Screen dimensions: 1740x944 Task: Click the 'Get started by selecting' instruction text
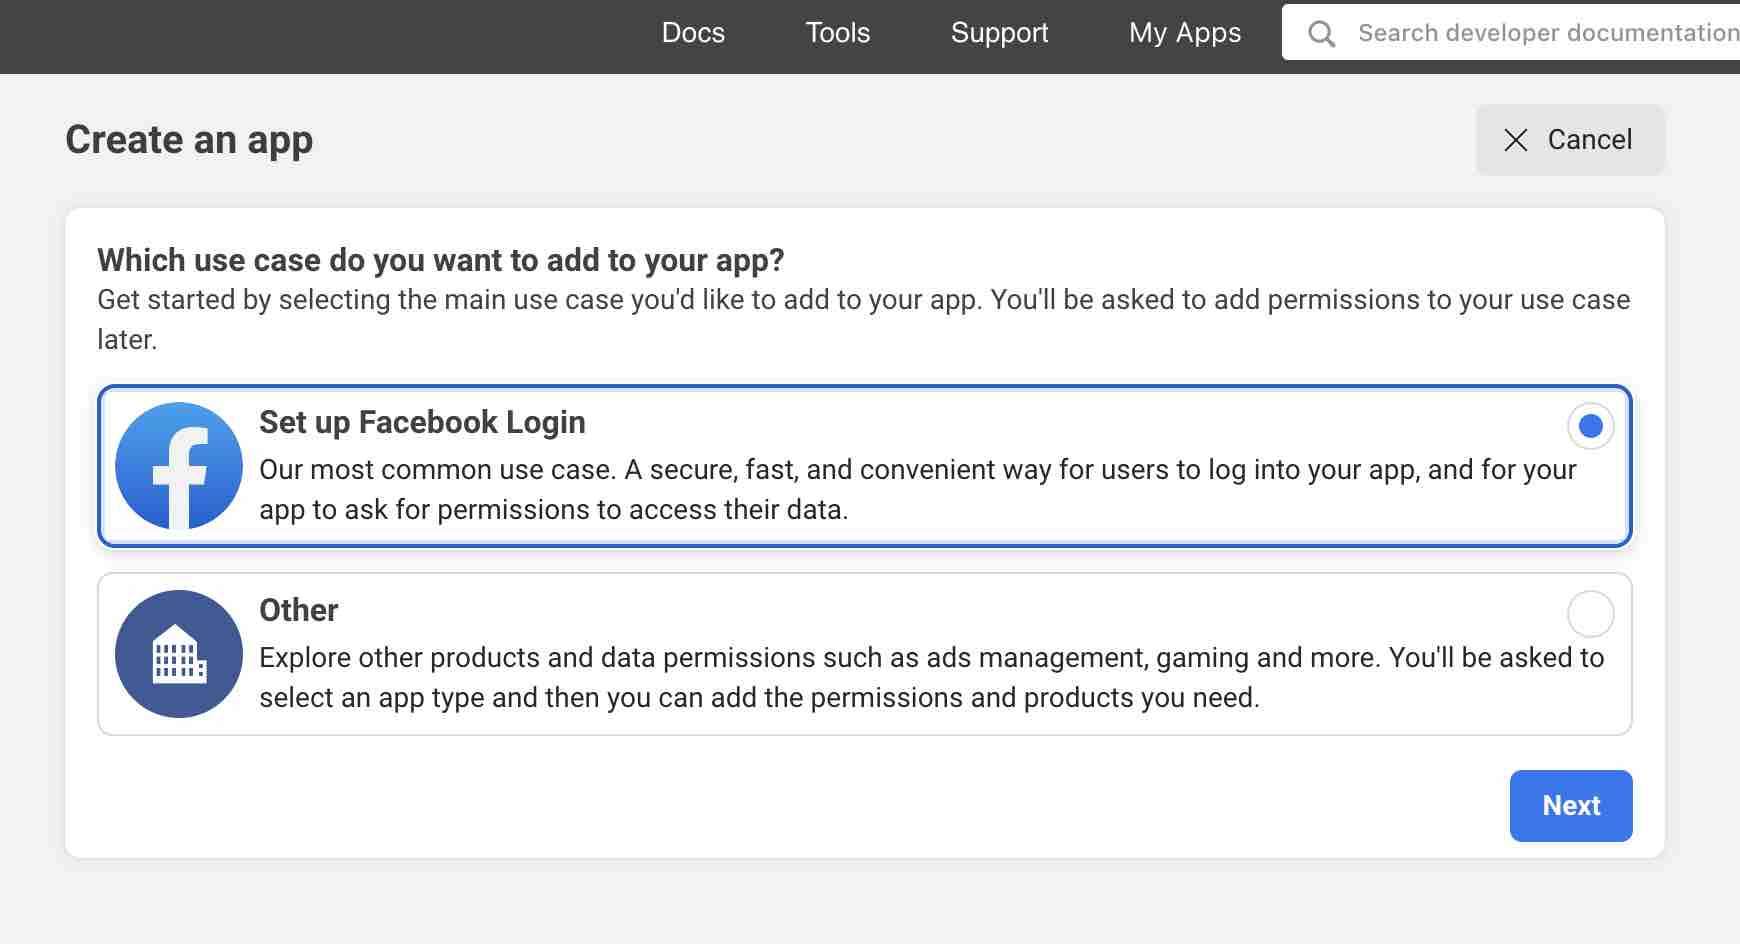click(x=862, y=300)
